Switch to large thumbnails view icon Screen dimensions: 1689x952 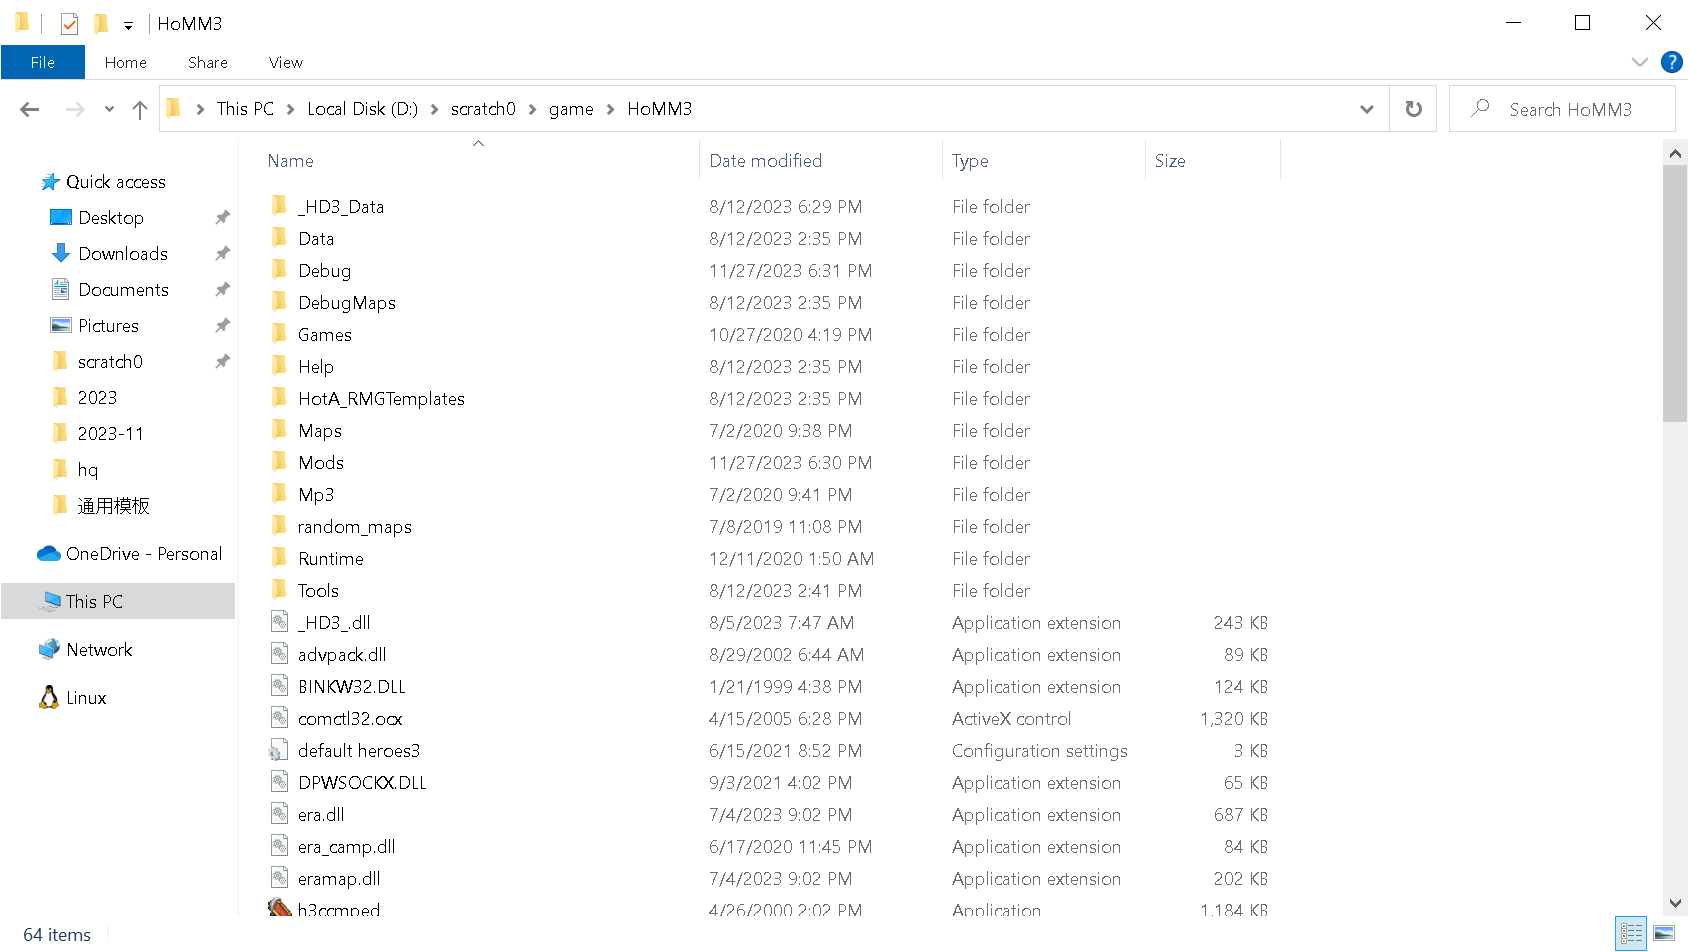pos(1664,933)
